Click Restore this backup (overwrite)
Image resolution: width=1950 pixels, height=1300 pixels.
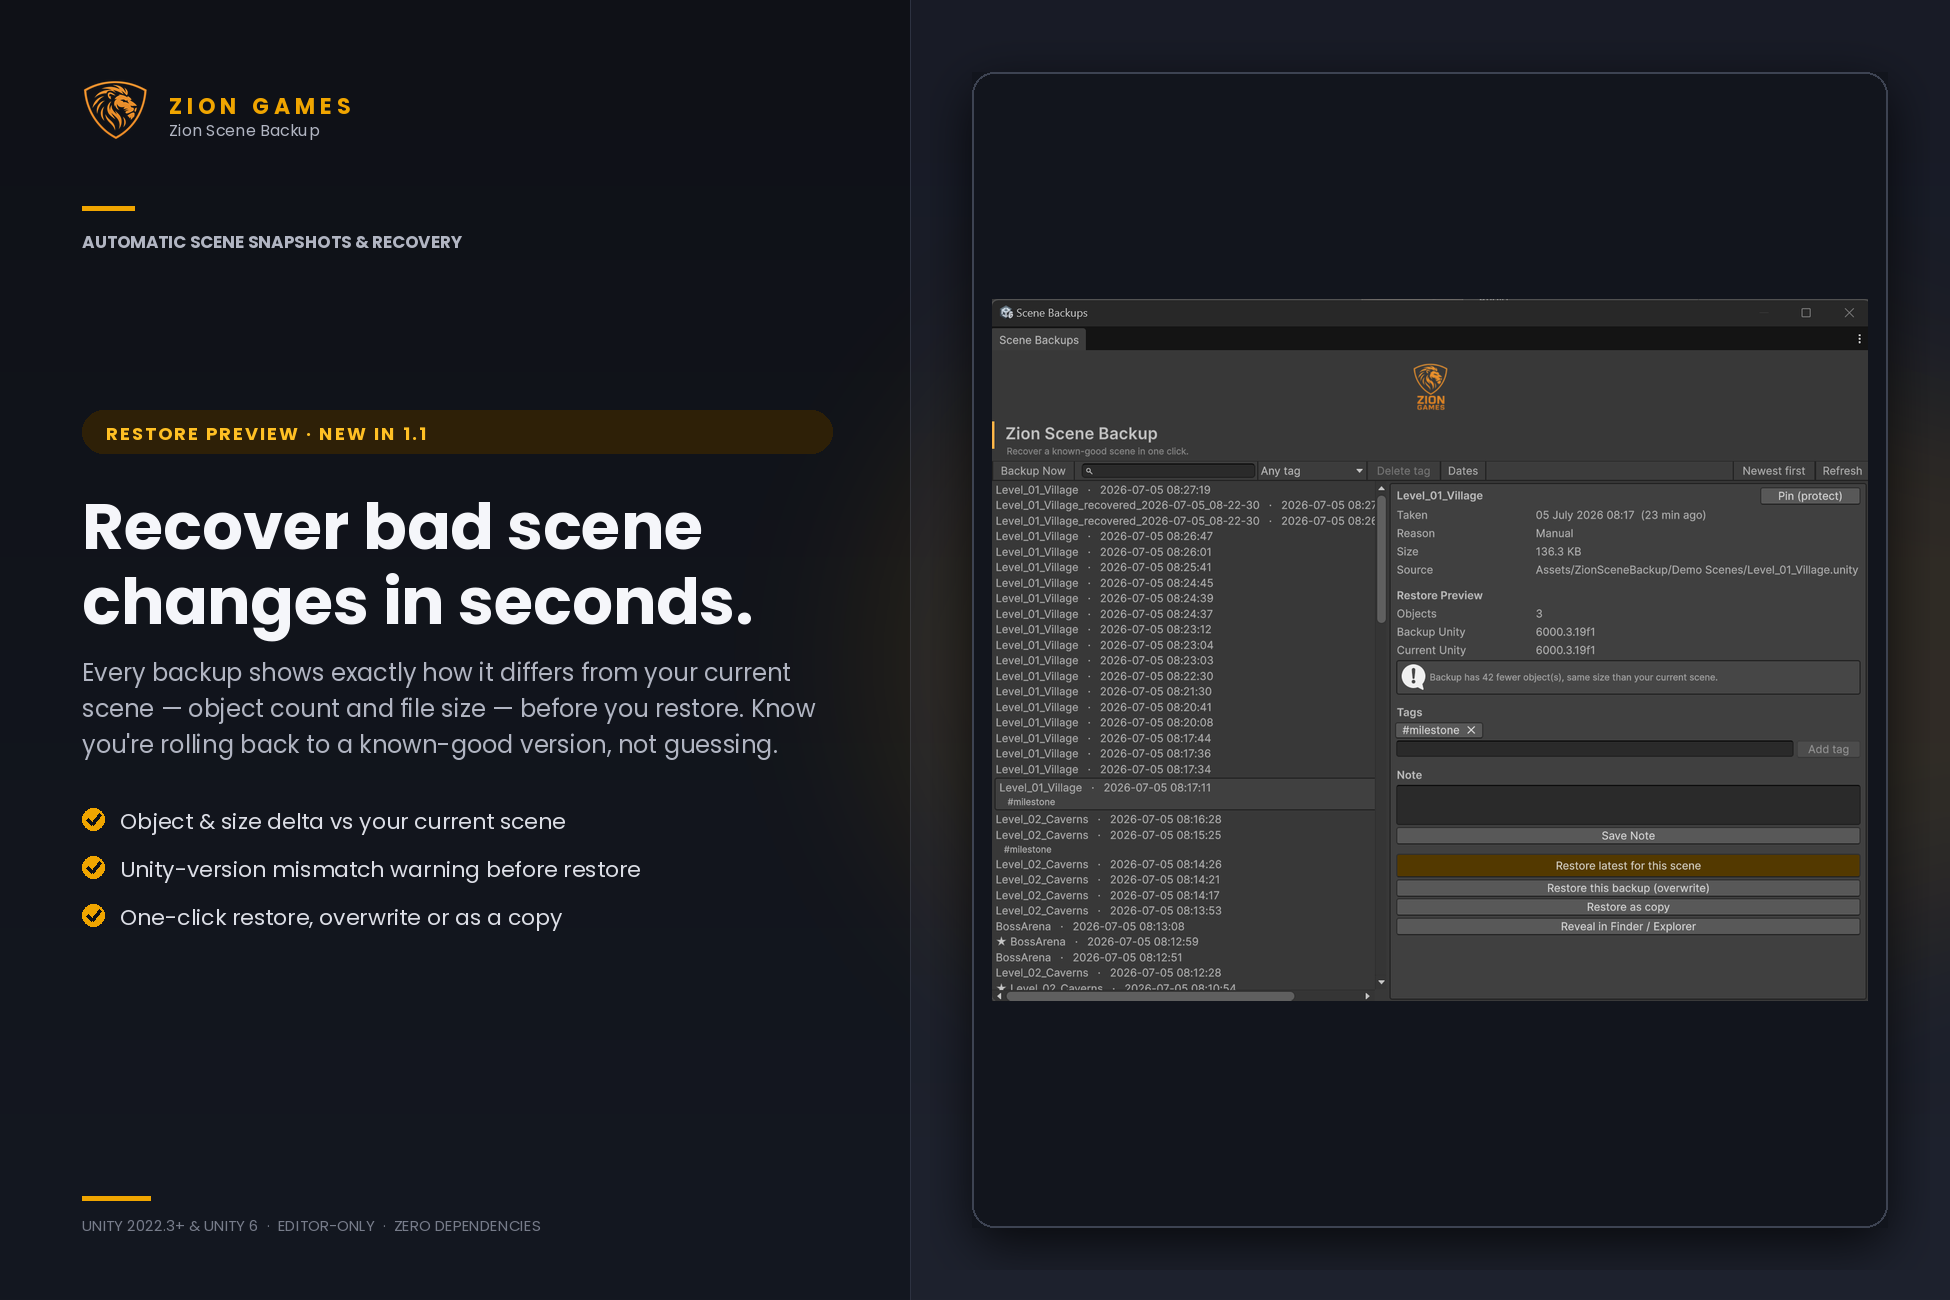click(1628, 888)
